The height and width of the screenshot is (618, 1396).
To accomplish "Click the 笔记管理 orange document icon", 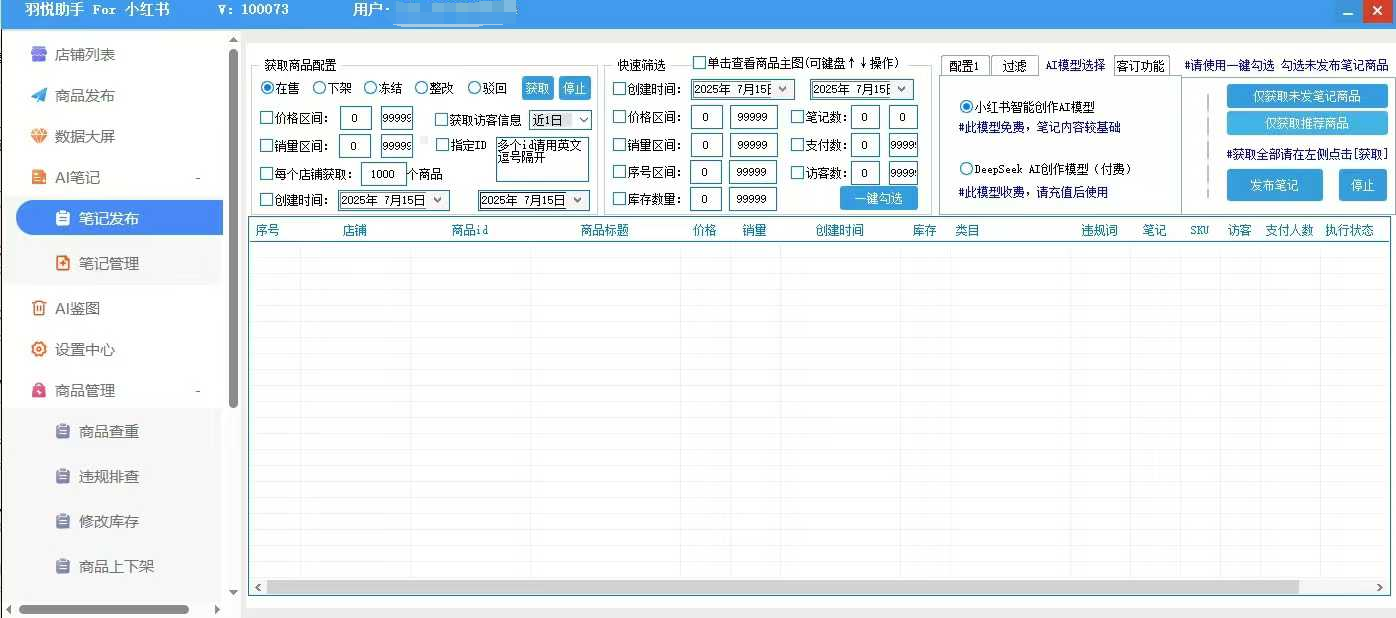I will click(63, 263).
